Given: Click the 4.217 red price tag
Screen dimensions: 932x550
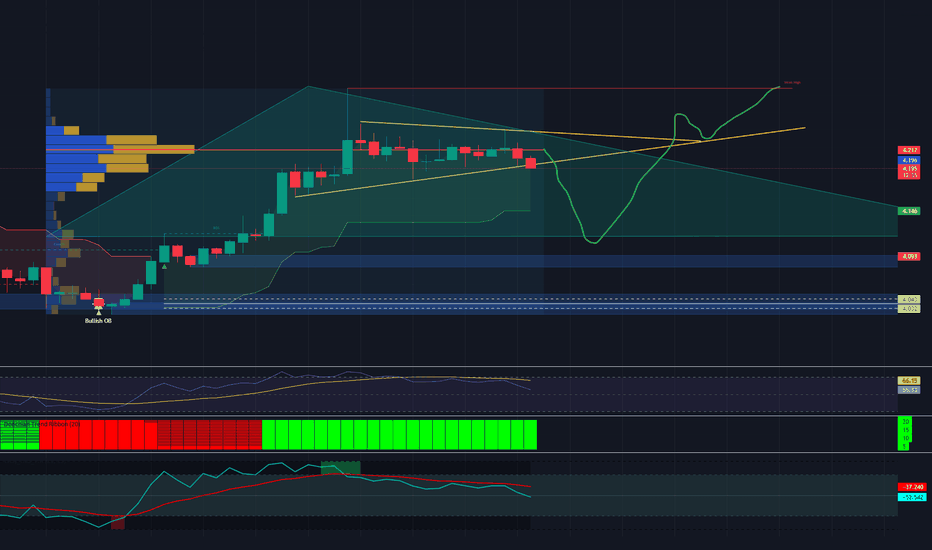Looking at the screenshot, I should (x=908, y=150).
